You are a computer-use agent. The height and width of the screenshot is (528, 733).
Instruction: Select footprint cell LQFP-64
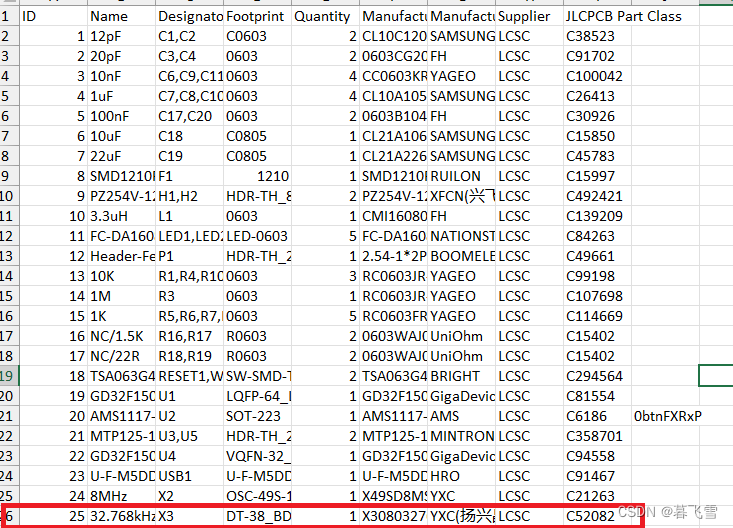pyautogui.click(x=257, y=396)
